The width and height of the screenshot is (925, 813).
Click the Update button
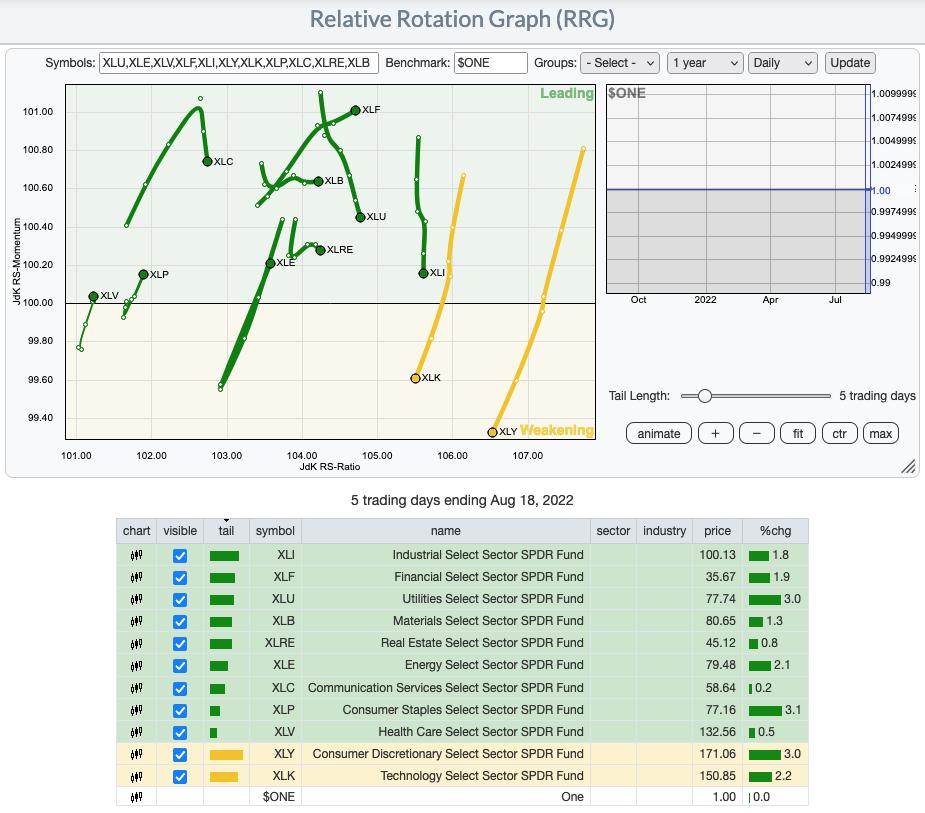(x=850, y=63)
